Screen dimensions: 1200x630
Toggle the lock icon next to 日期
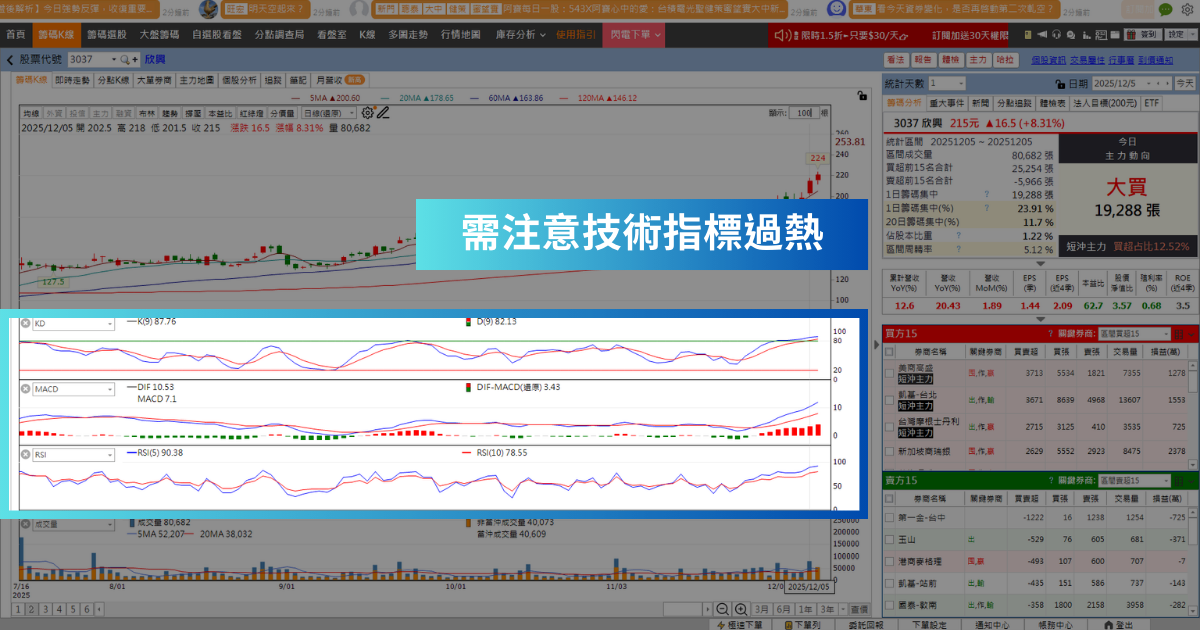pos(1060,84)
